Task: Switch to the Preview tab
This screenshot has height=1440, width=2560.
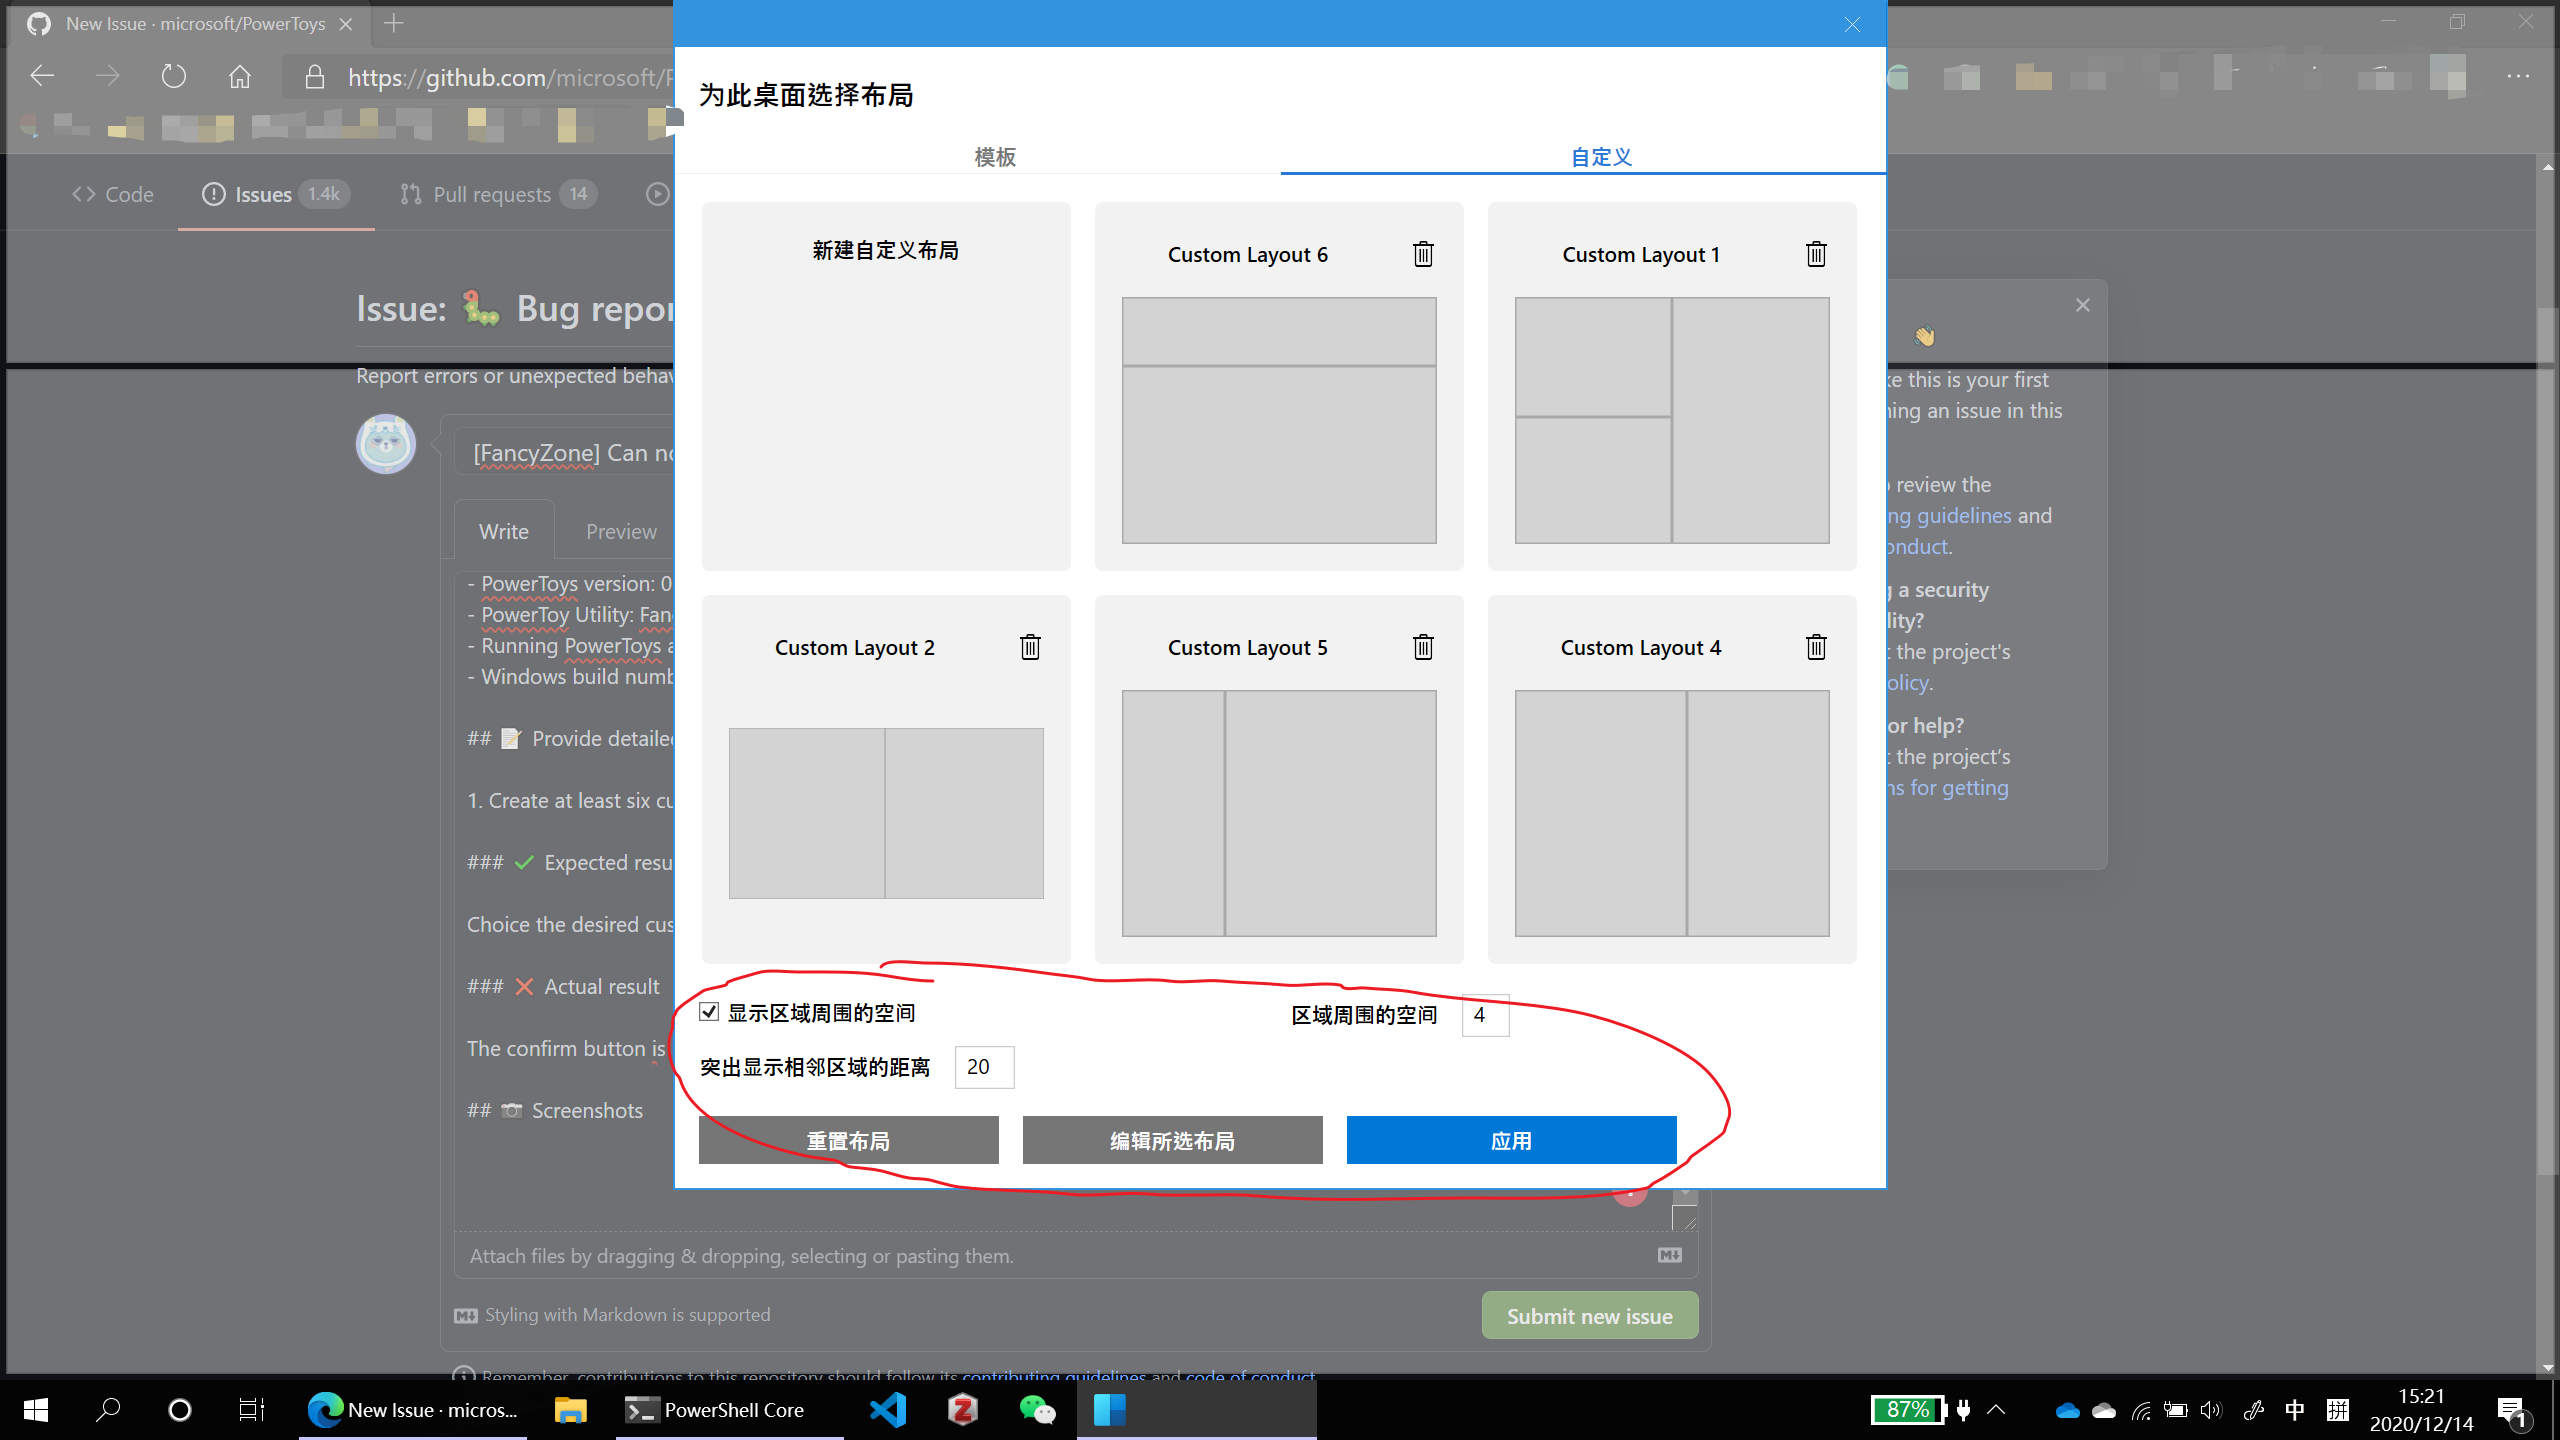Action: coord(620,531)
